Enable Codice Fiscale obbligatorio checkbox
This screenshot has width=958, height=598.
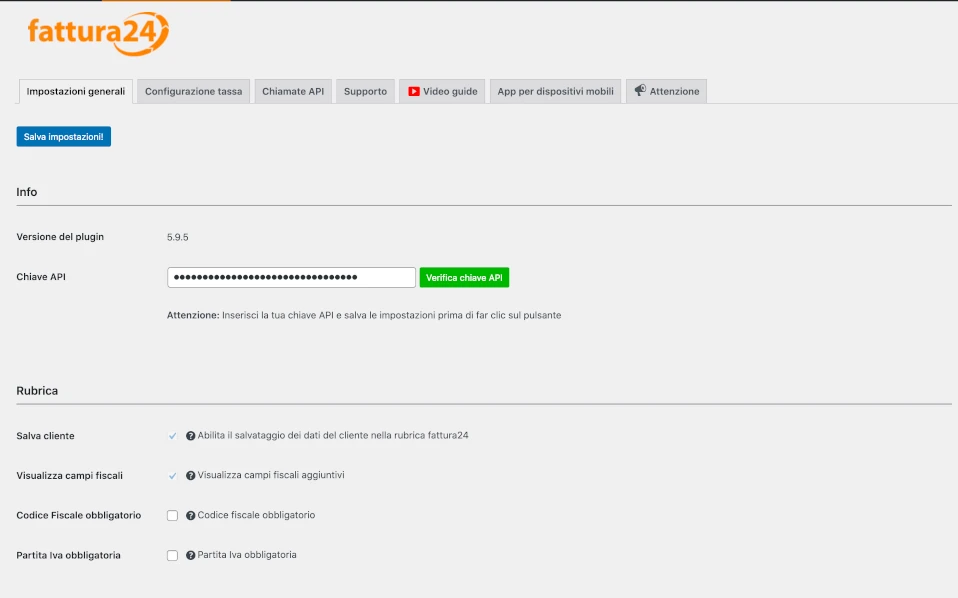pyautogui.click(x=172, y=516)
